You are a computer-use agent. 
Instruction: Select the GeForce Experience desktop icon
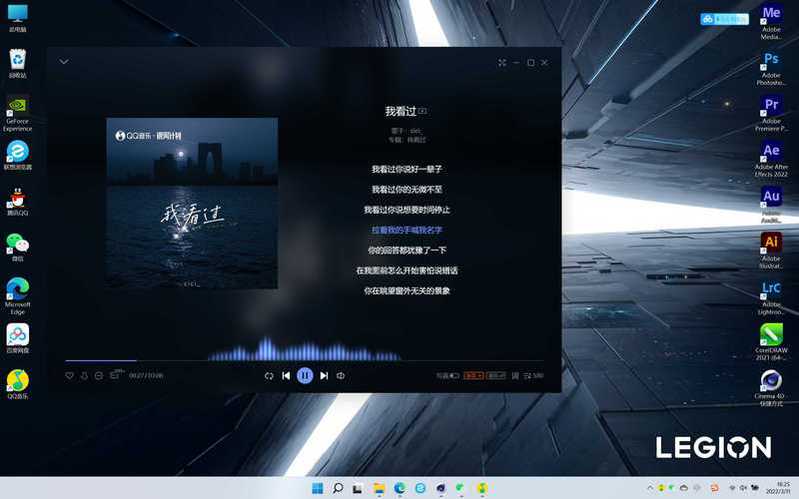point(17,113)
